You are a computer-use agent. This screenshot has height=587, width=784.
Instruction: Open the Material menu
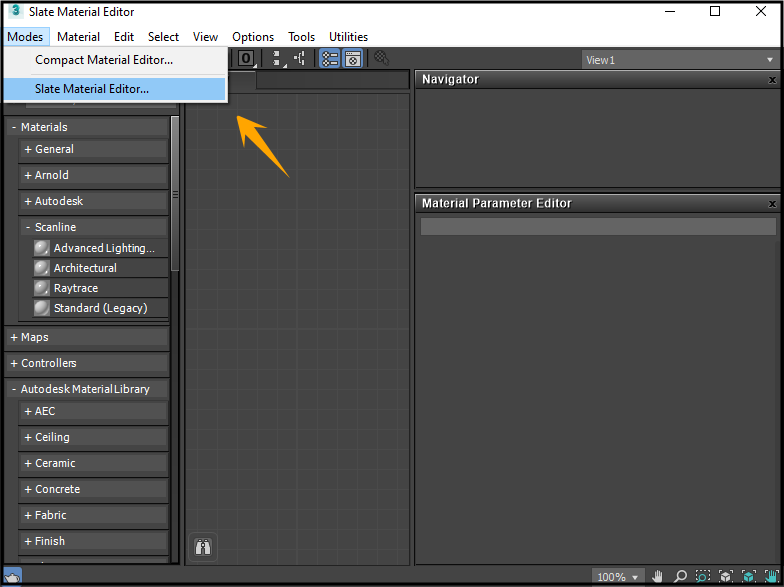coord(78,36)
